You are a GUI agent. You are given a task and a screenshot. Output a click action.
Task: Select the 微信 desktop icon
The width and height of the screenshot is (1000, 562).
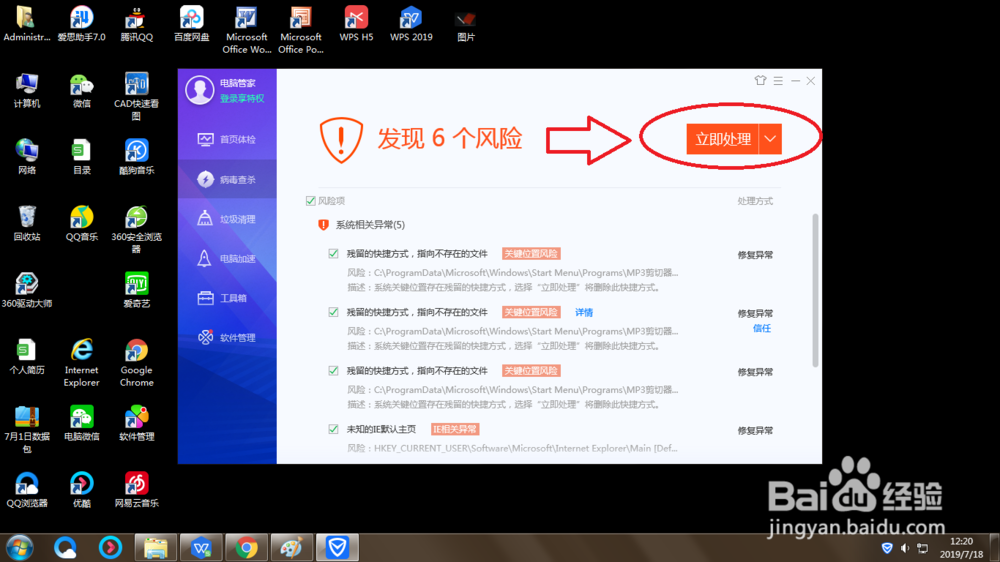(x=82, y=90)
